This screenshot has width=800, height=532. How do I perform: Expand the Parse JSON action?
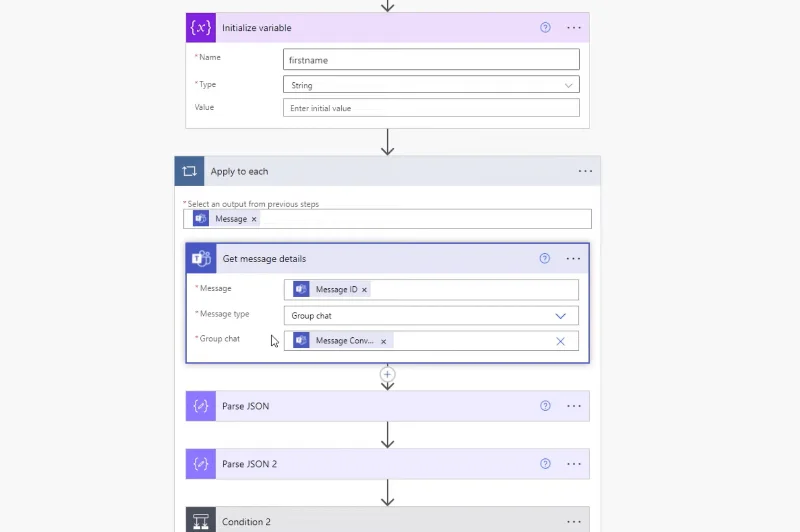click(387, 406)
